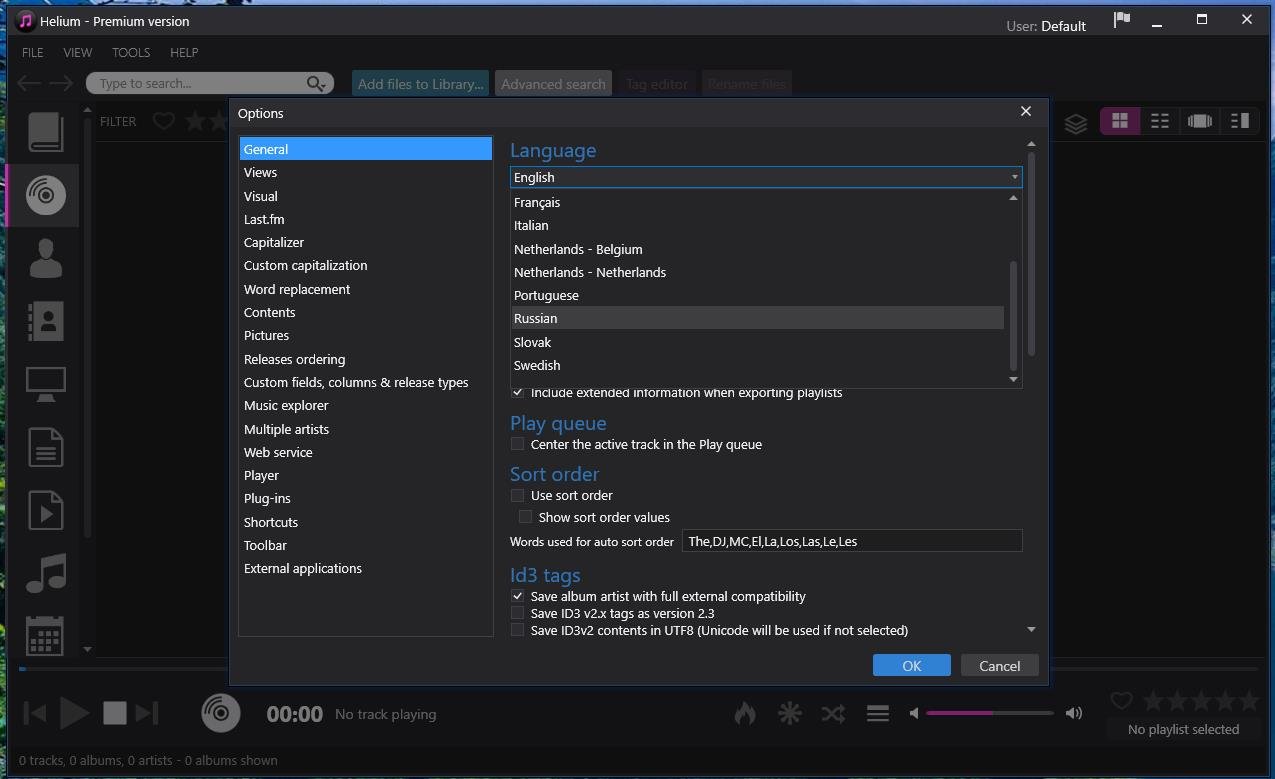Click the monitor icon in sidebar
The height and width of the screenshot is (779, 1275).
click(46, 384)
